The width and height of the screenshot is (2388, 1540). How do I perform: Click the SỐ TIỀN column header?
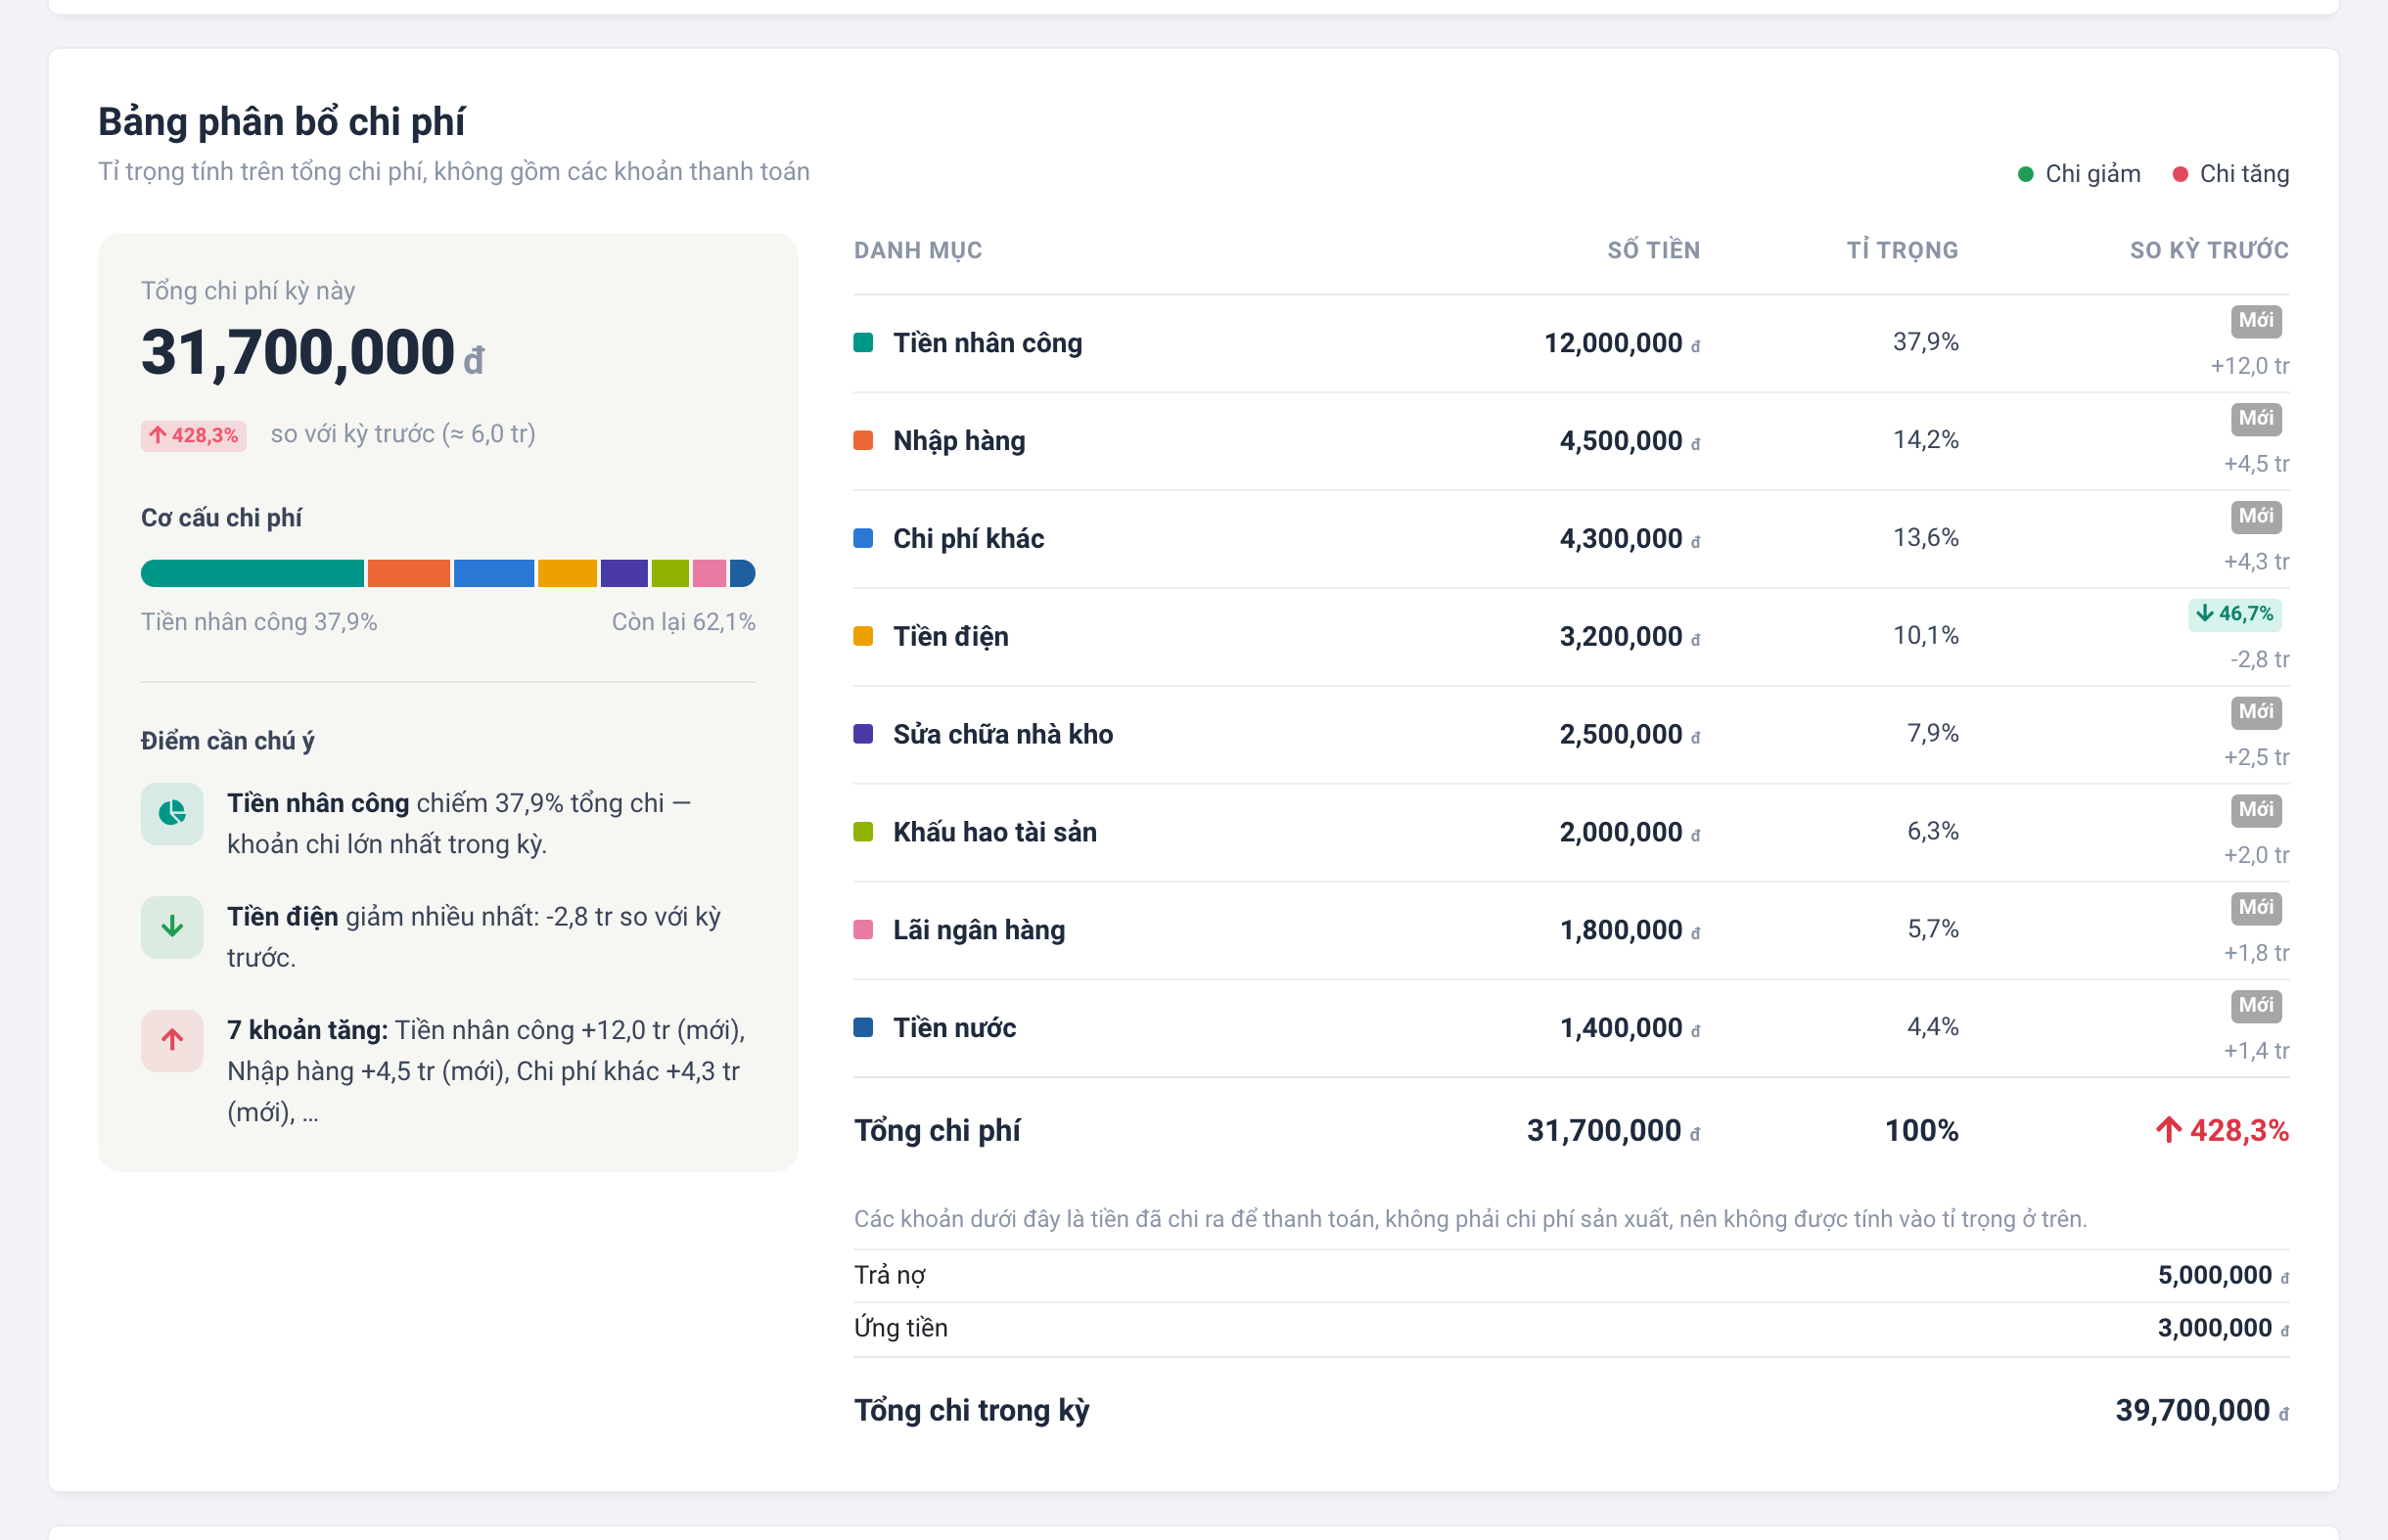[1654, 250]
